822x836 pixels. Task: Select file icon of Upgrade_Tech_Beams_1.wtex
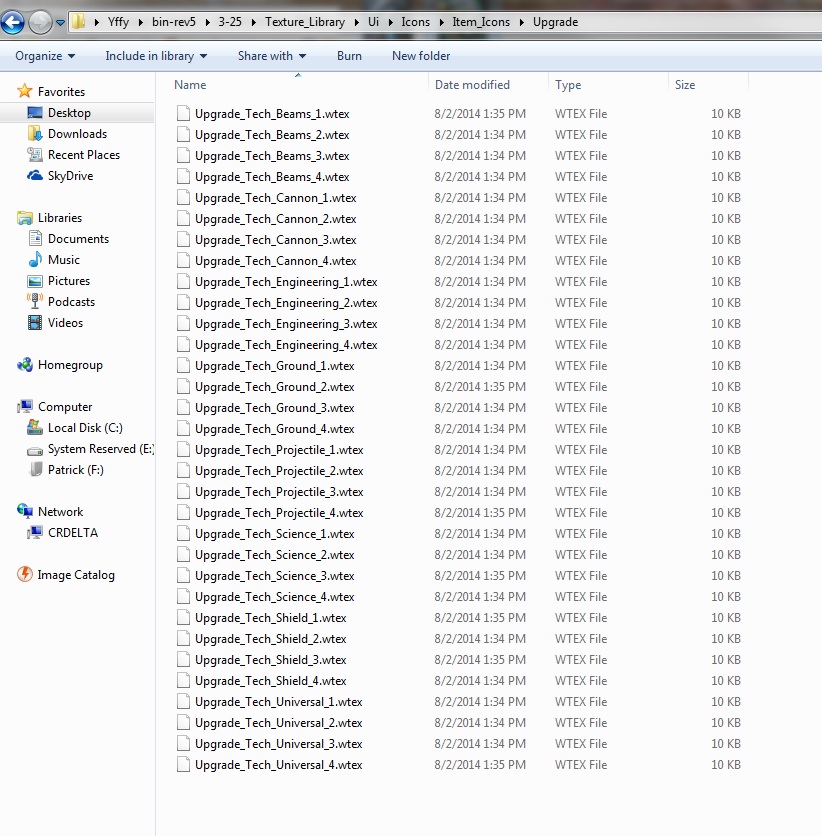[x=183, y=114]
